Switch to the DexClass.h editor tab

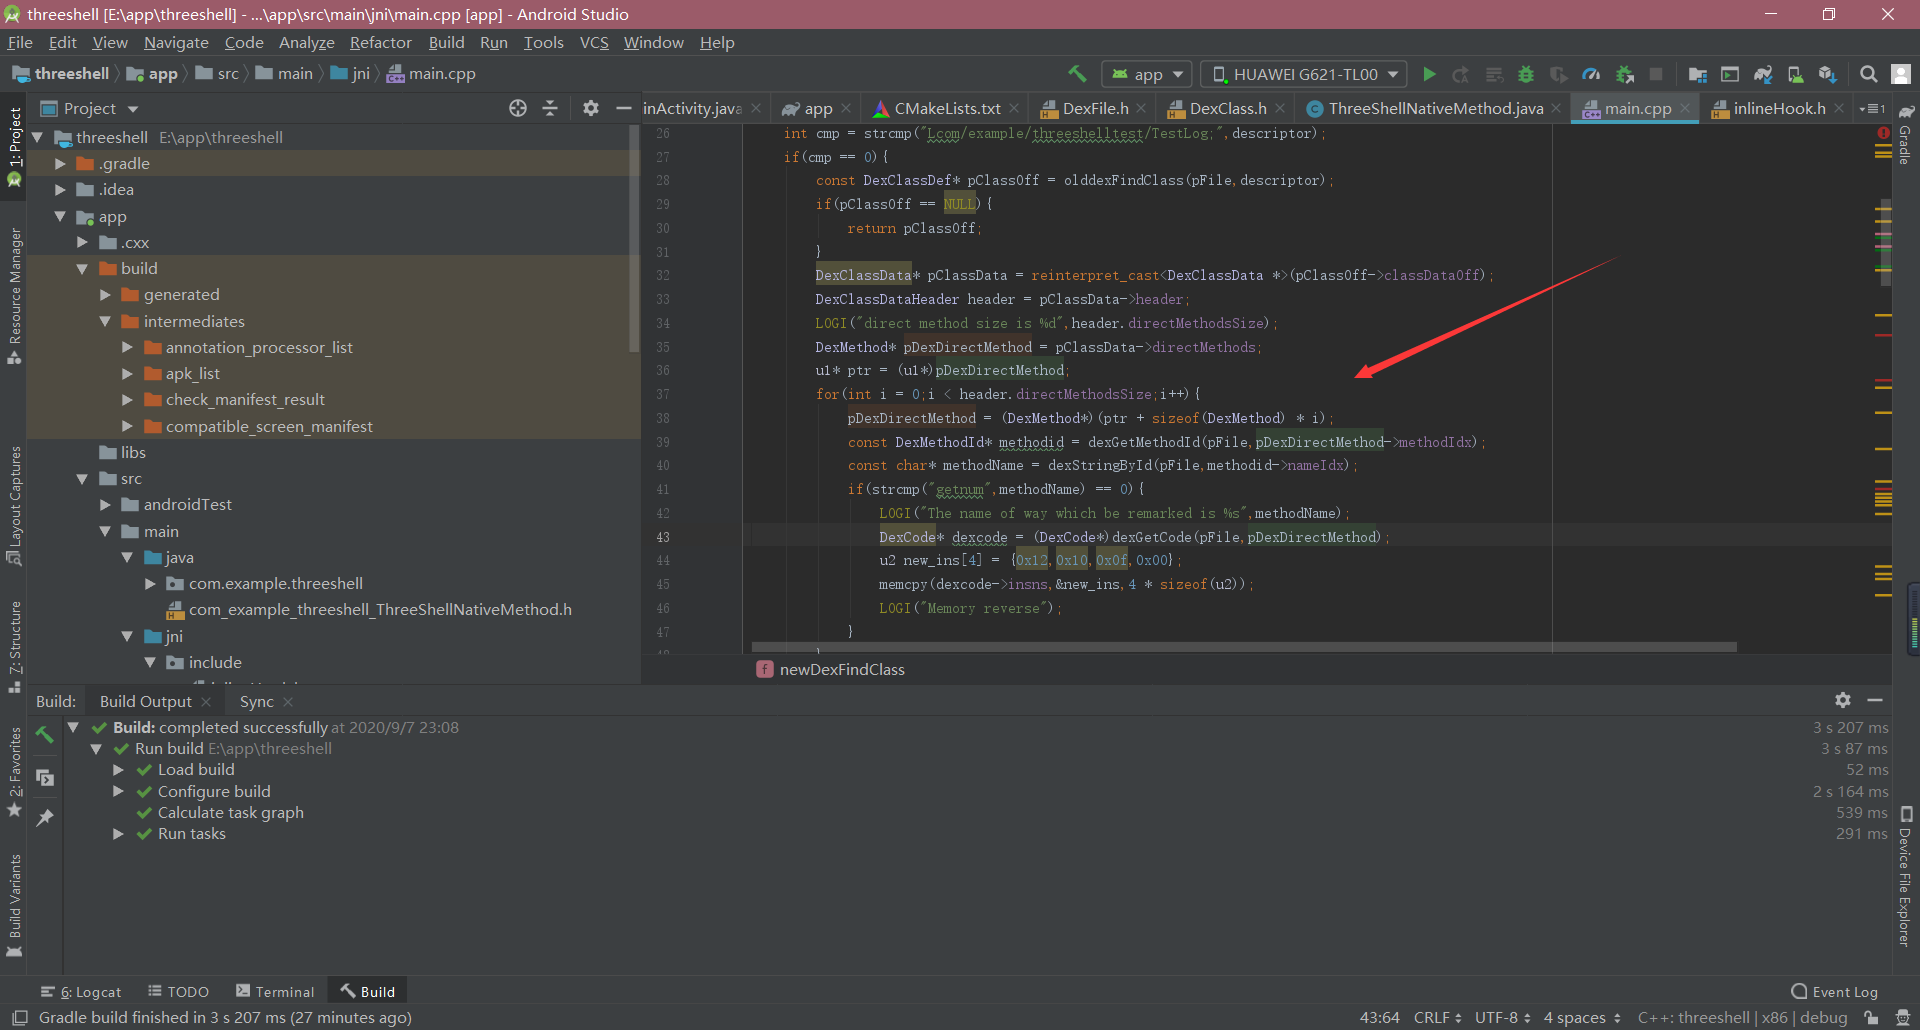pos(1227,108)
